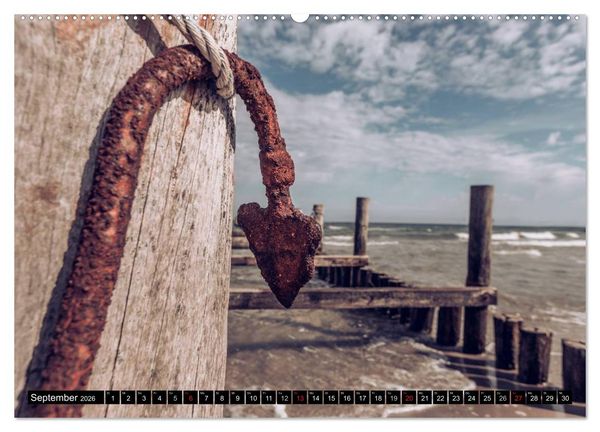Viewport: 600px width, 432px height.
Task: Click the tallest wooden groyne post
Action: coord(478,269)
